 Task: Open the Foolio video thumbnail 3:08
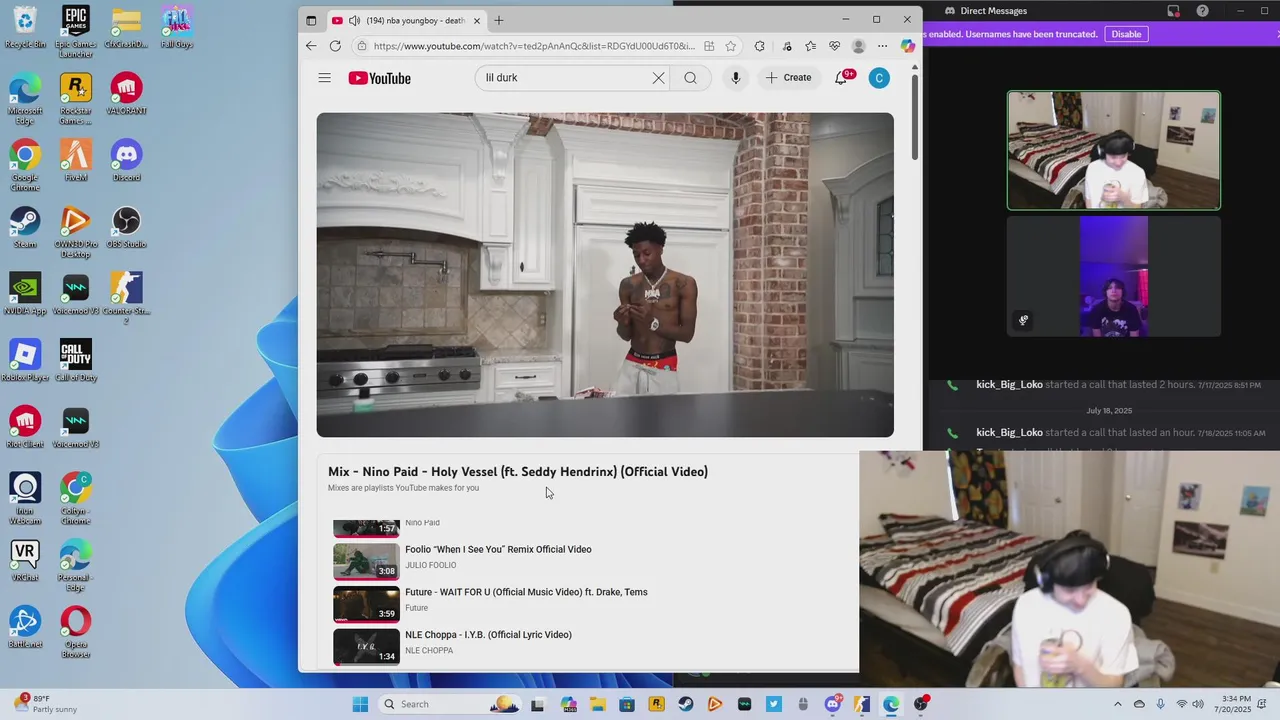[x=366, y=561]
